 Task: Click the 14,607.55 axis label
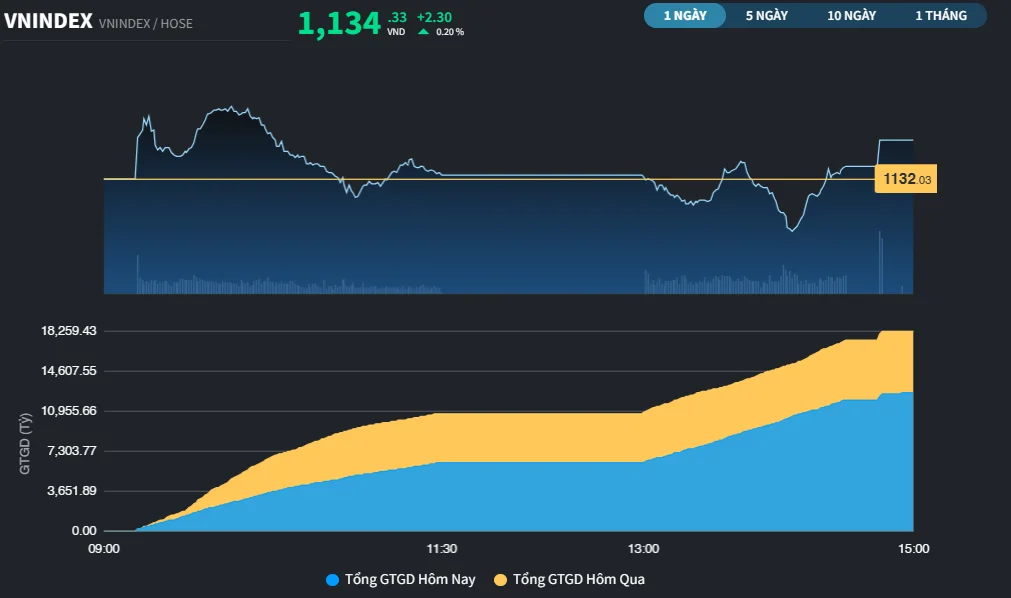pos(68,371)
